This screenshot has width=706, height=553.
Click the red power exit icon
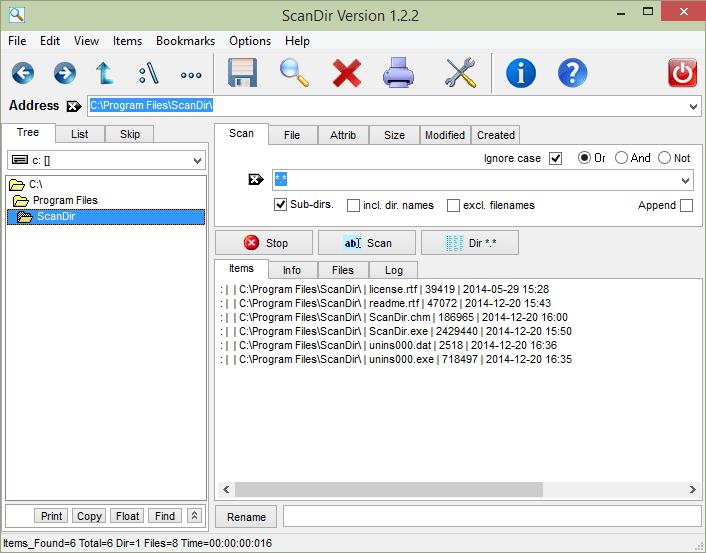682,73
